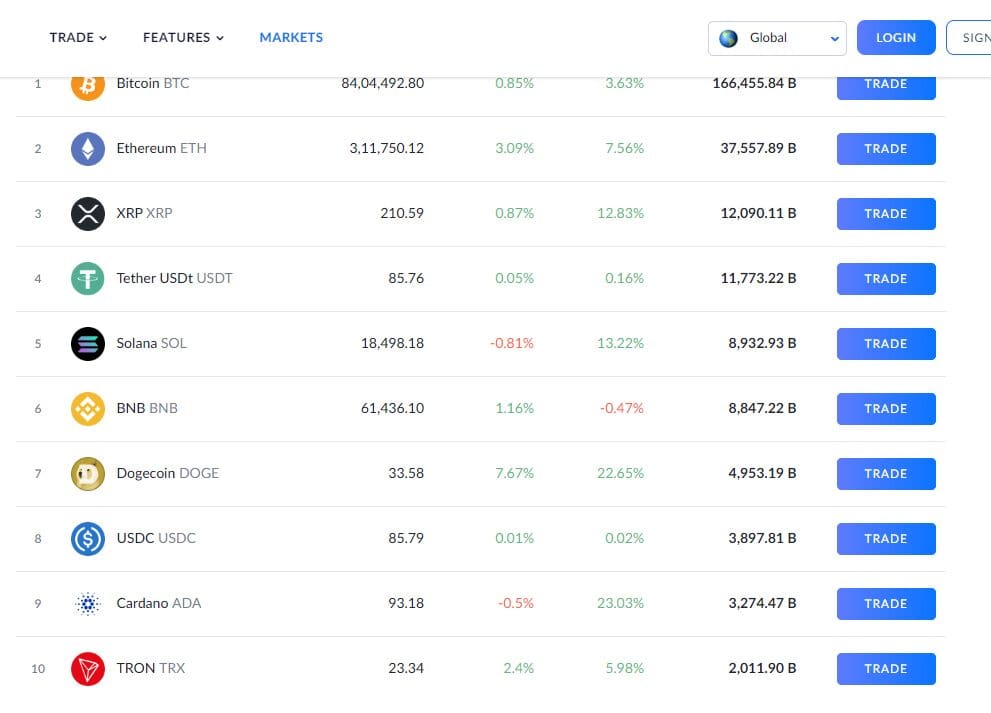991x713 pixels.
Task: Click the Cardano coin logo
Action: click(88, 604)
